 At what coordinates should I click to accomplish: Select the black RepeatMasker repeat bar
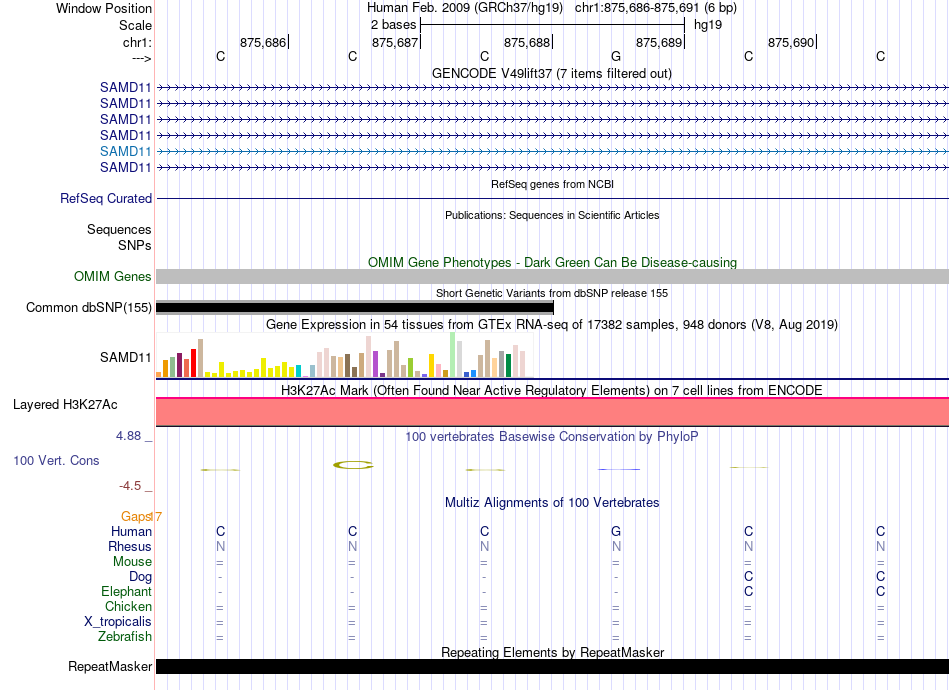coord(552,666)
